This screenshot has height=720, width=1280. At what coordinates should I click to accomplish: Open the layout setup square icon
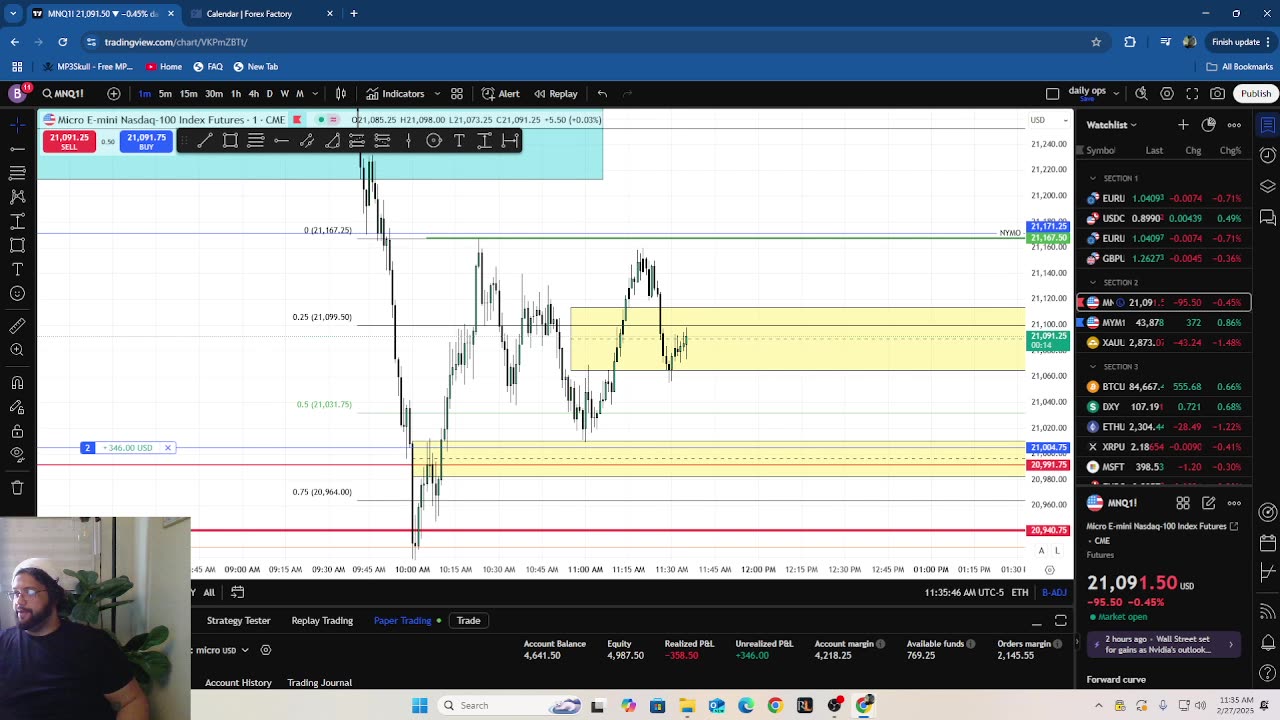click(x=1052, y=94)
